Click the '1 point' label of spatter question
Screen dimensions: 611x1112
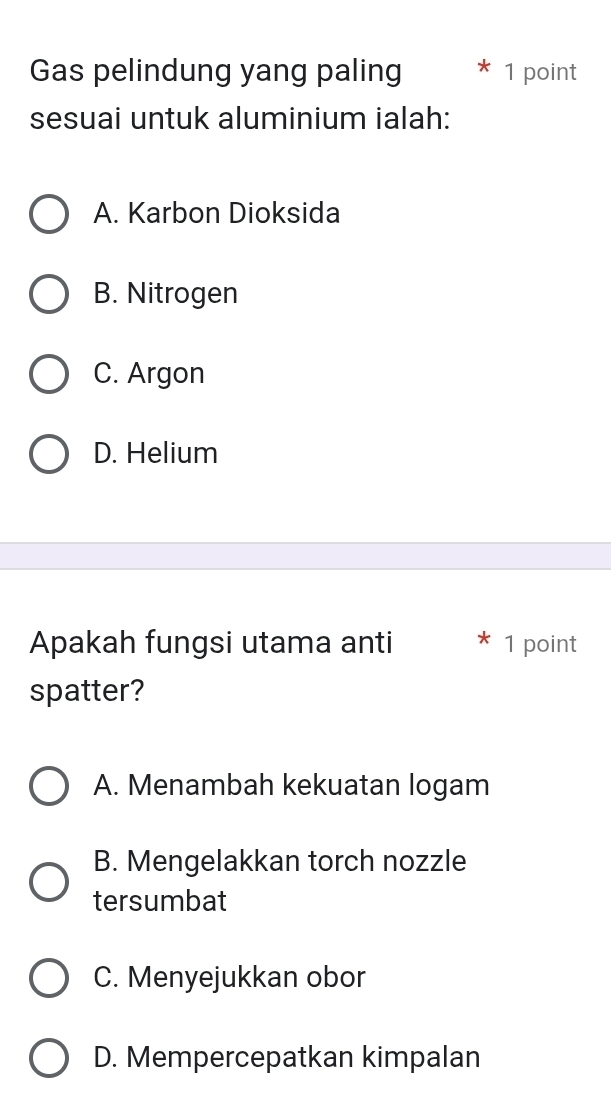point(540,644)
